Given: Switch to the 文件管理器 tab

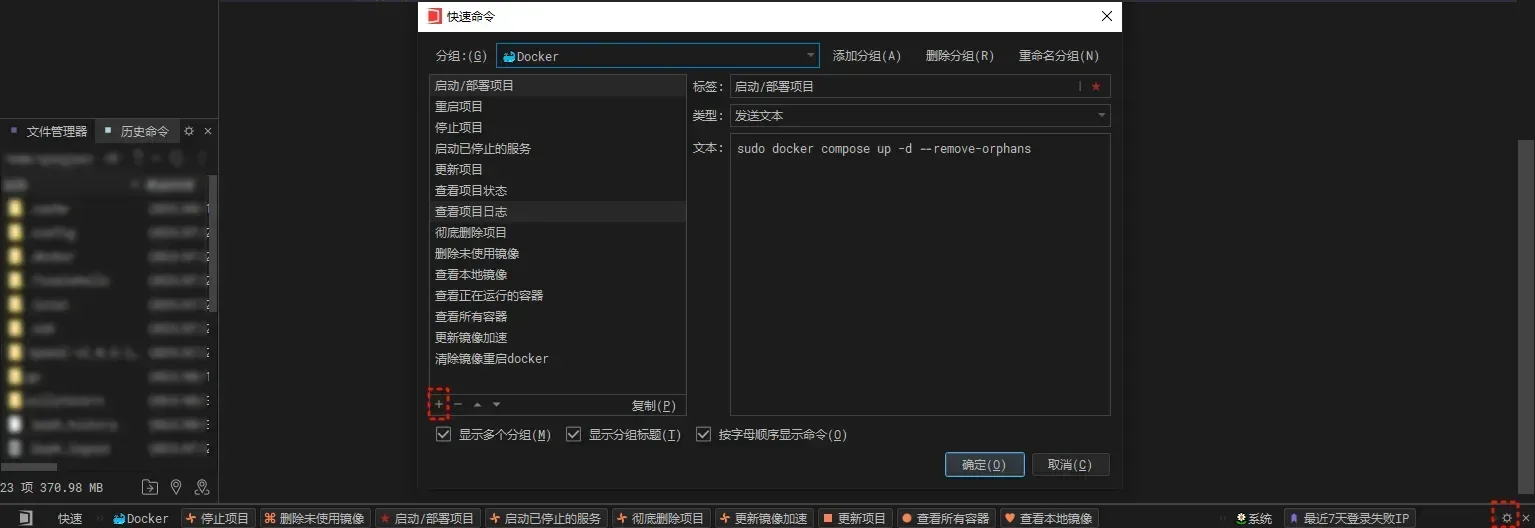Looking at the screenshot, I should click(56, 131).
